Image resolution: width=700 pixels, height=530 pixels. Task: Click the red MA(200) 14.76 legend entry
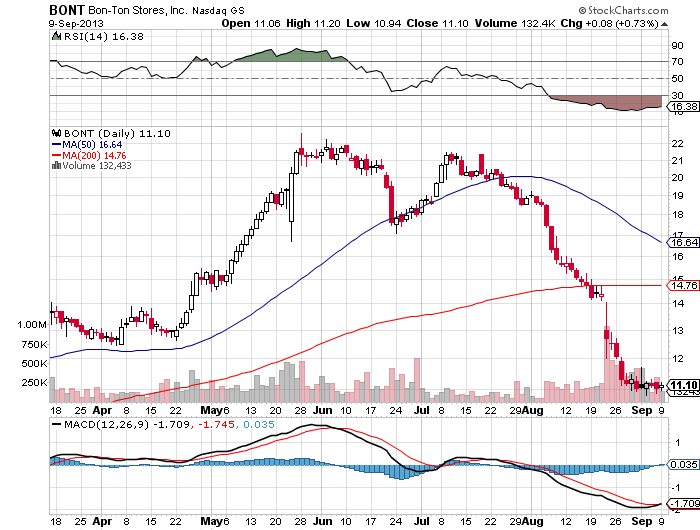89,155
